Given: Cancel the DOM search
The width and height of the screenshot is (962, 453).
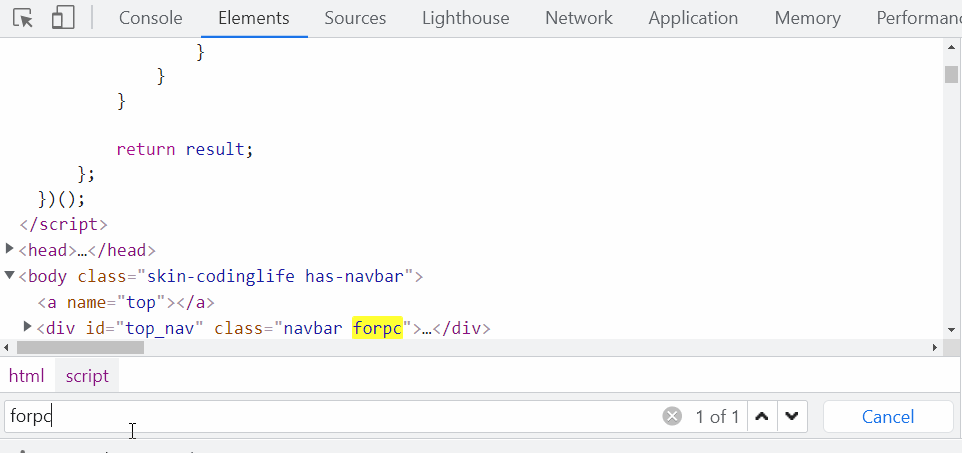Looking at the screenshot, I should pyautogui.click(x=888, y=417).
